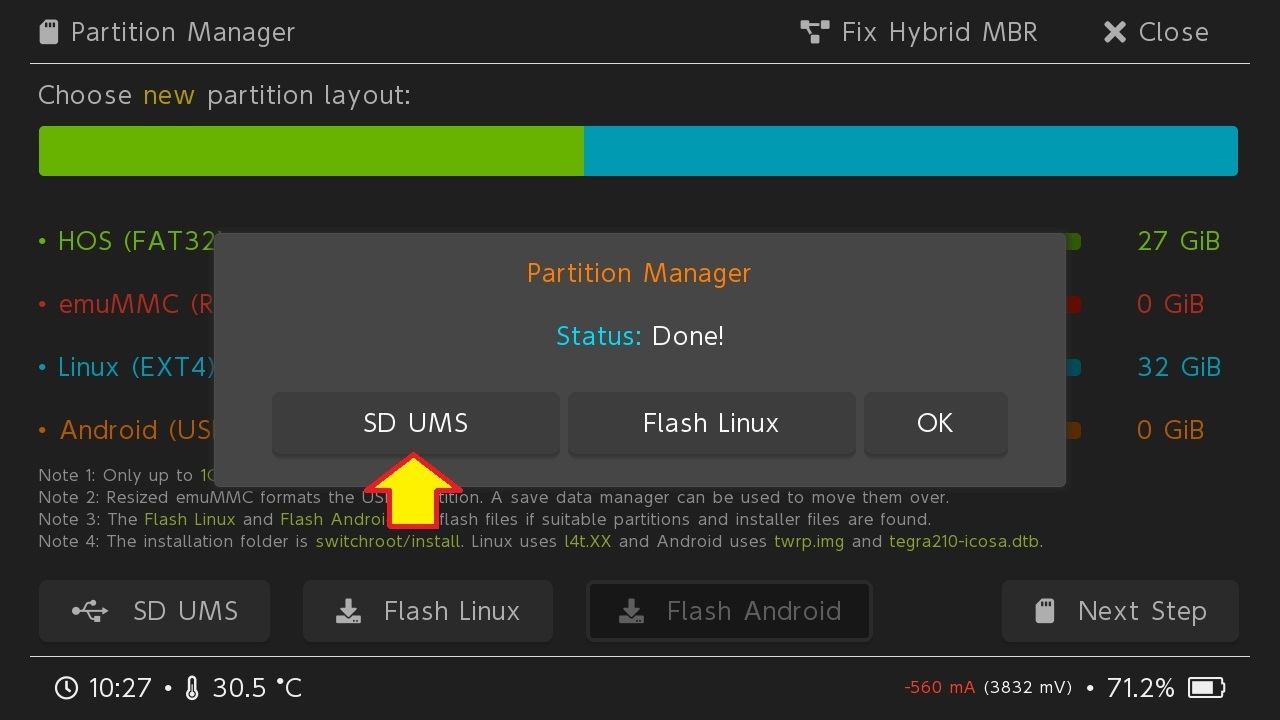Screen dimensions: 1280x720
Task: Click the Android orange slider knob
Action: [1073, 431]
